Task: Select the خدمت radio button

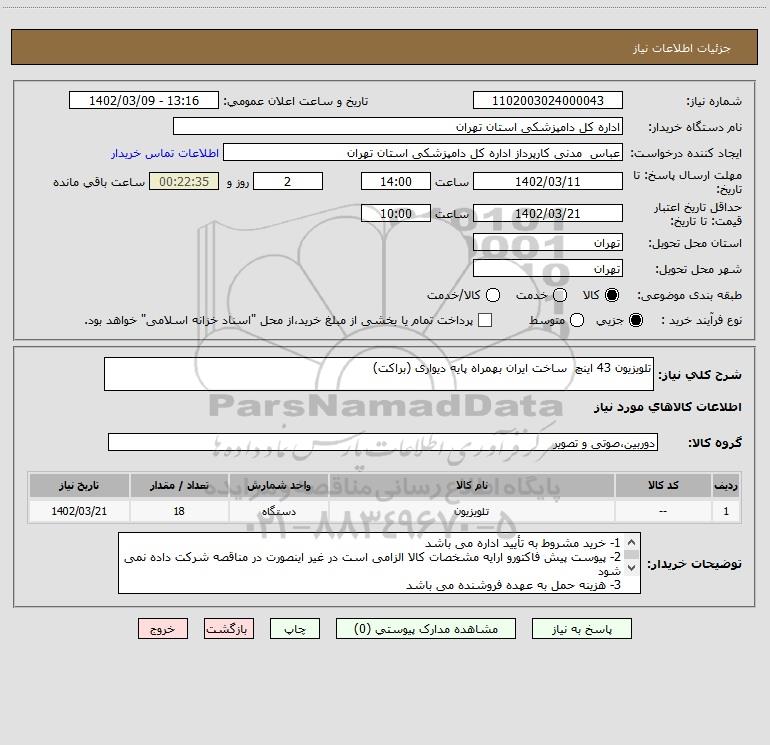Action: click(x=560, y=295)
